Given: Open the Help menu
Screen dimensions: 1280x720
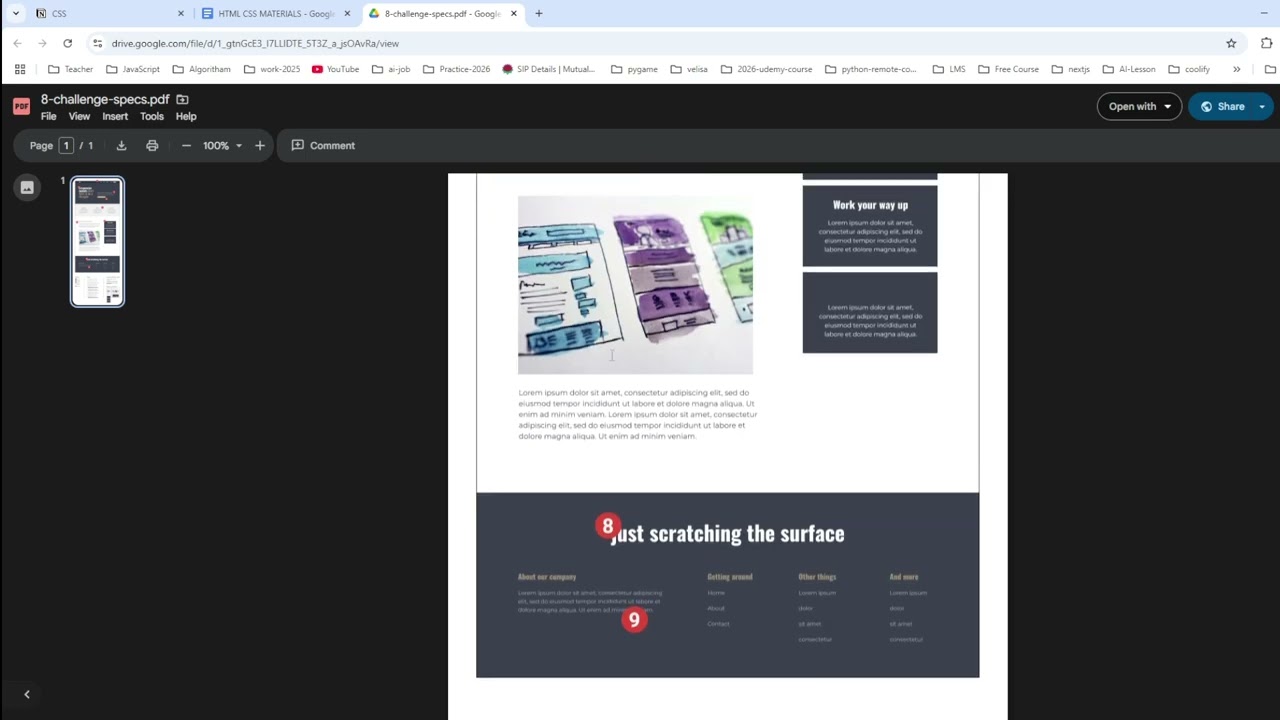Looking at the screenshot, I should (186, 116).
